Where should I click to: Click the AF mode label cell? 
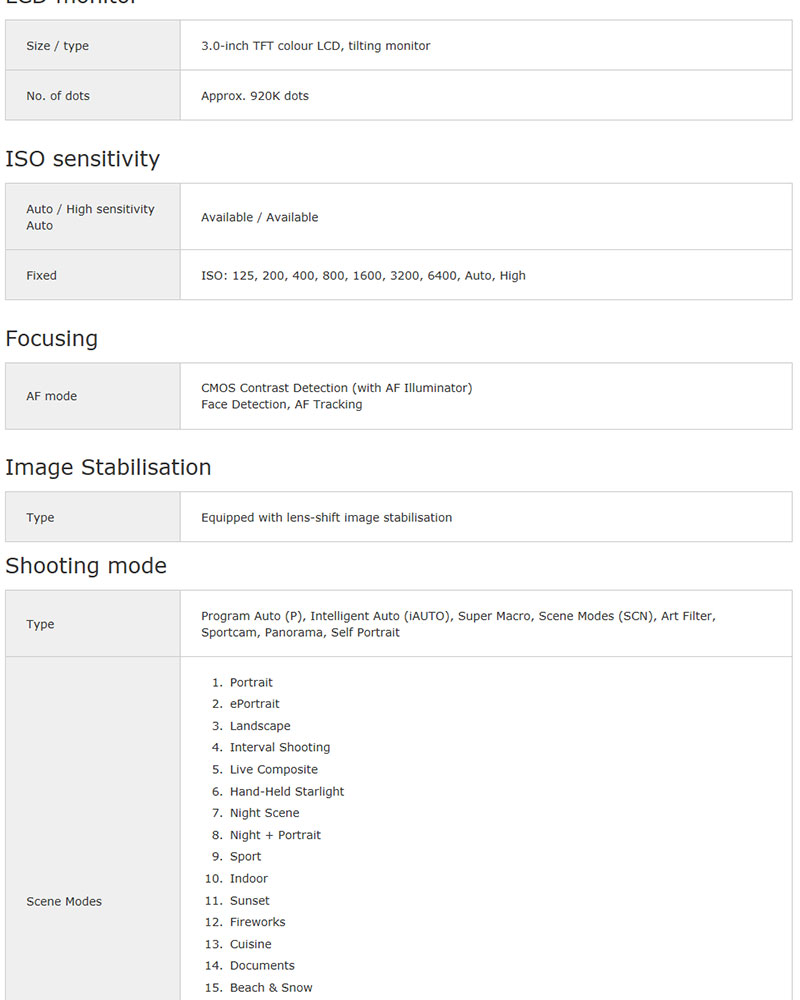coord(51,396)
